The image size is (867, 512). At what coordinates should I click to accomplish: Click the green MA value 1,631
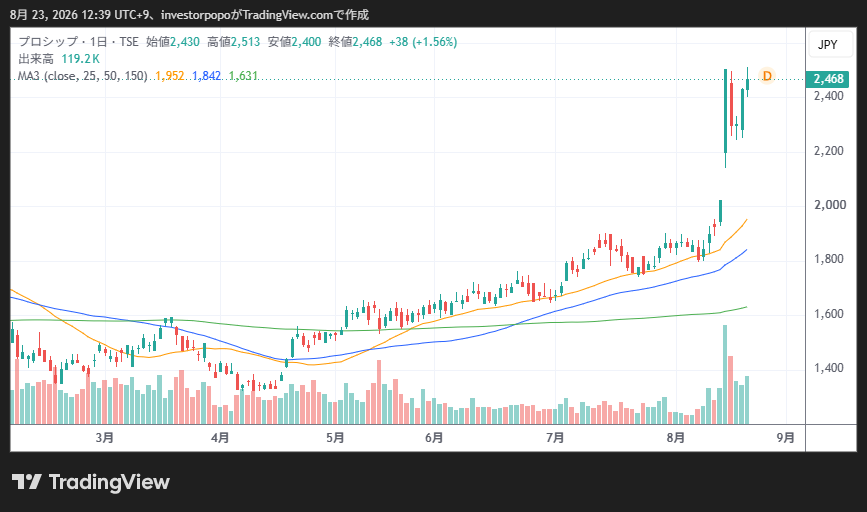click(243, 76)
